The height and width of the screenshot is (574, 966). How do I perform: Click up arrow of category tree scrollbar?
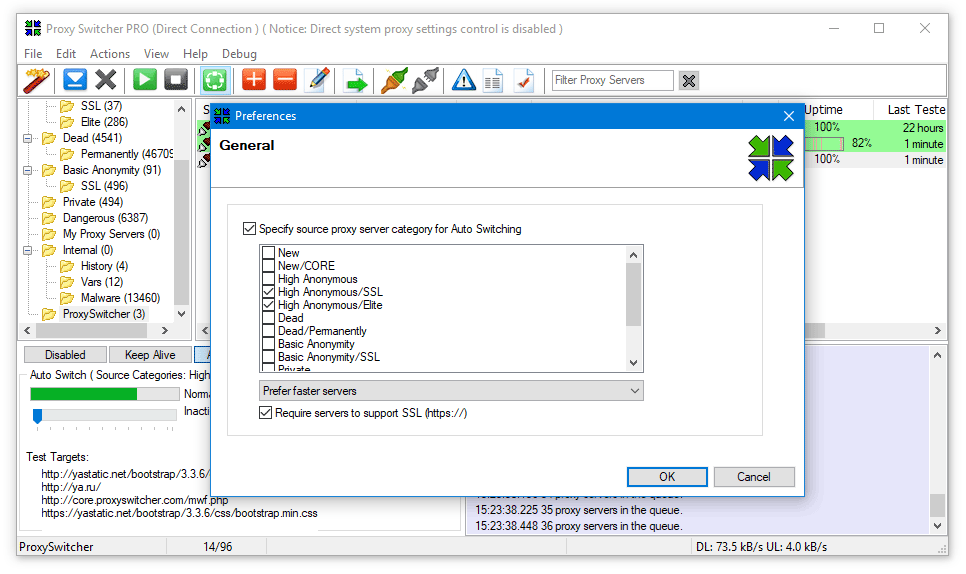[181, 109]
